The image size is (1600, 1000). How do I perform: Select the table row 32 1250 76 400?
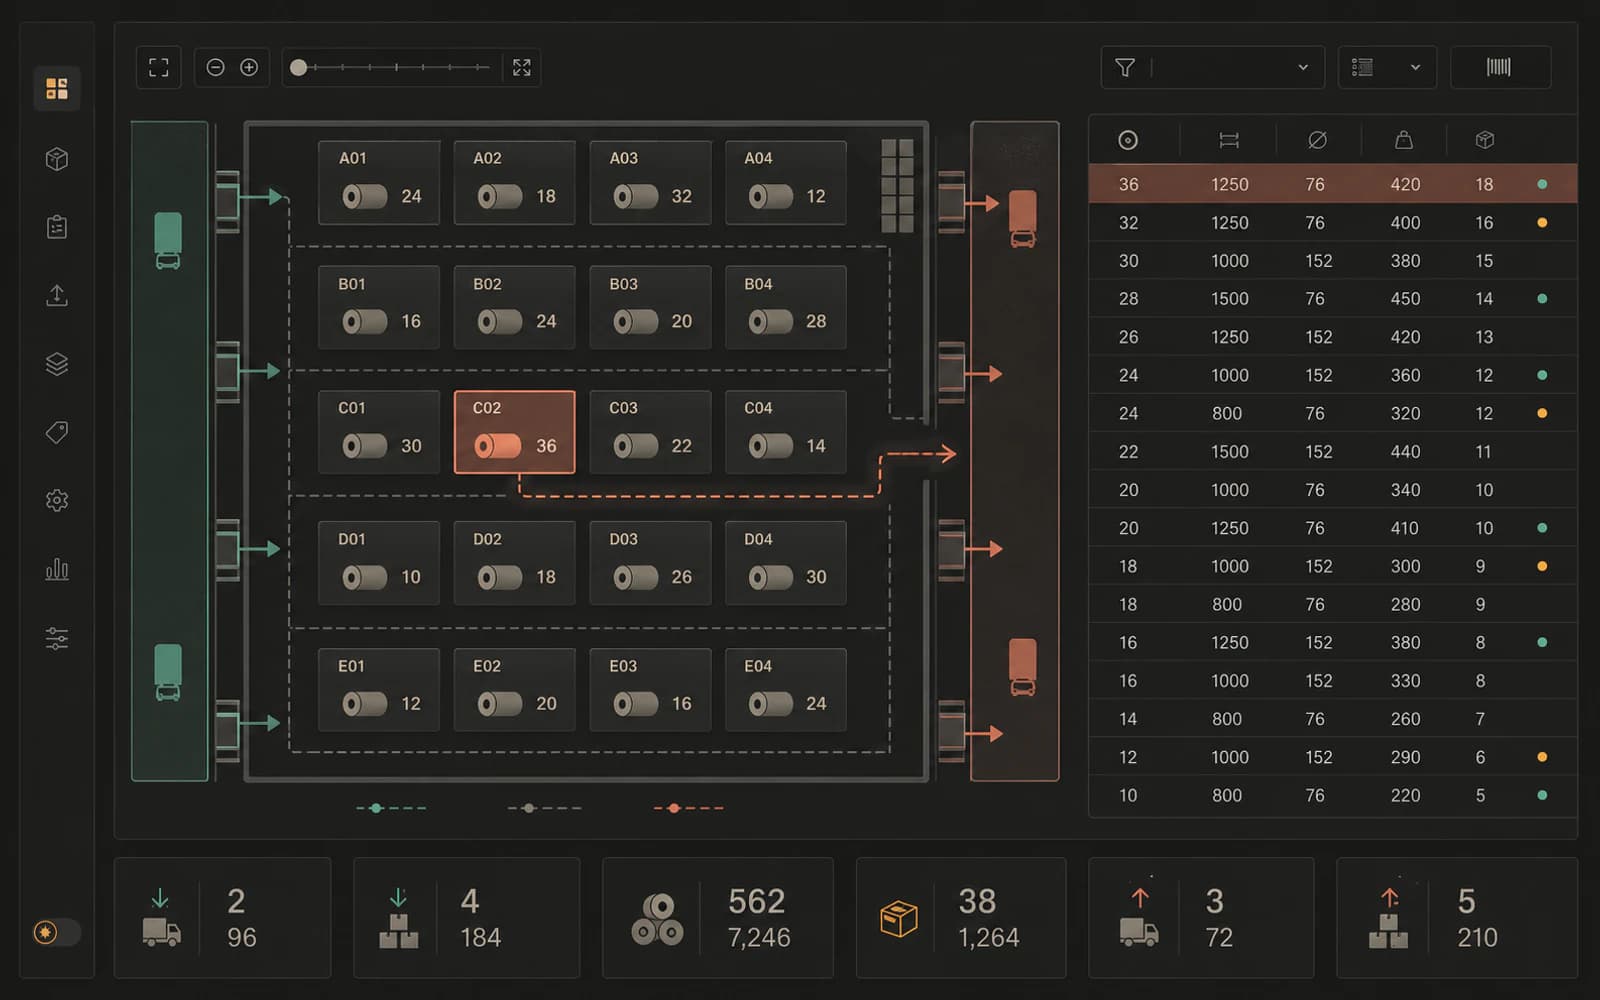coord(1333,222)
